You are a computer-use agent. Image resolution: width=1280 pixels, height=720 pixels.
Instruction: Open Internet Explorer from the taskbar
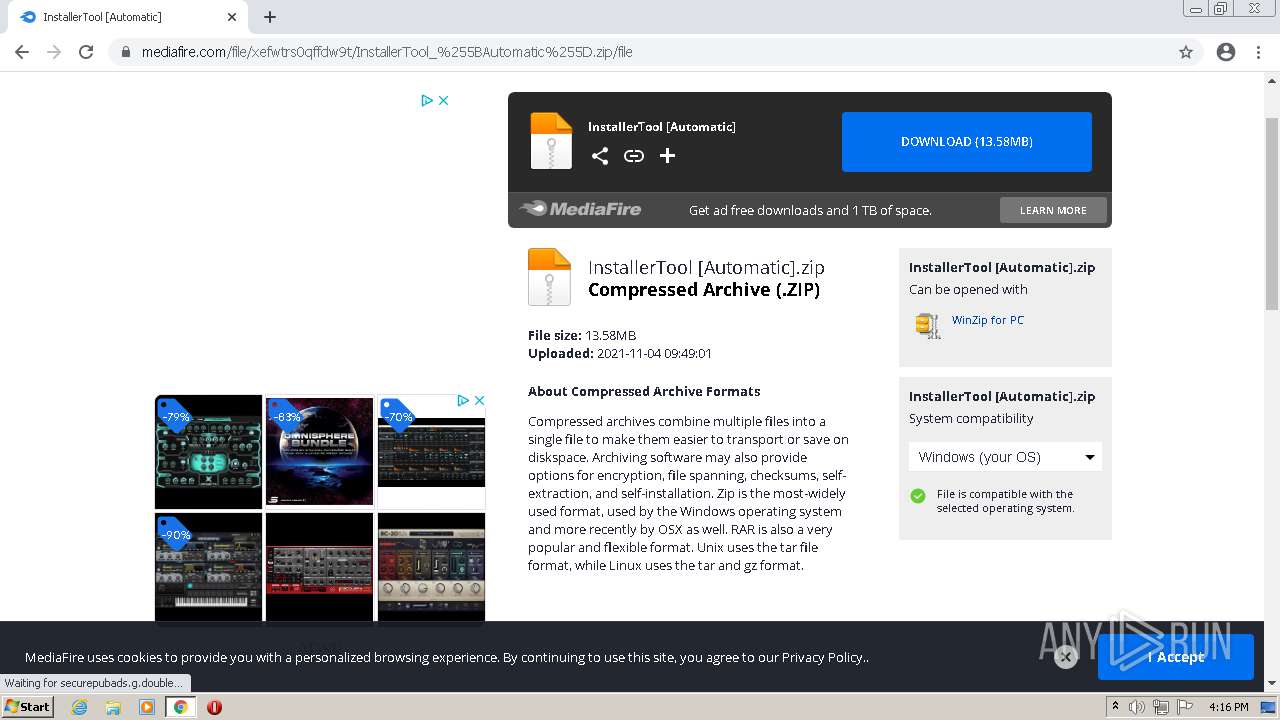[80, 707]
